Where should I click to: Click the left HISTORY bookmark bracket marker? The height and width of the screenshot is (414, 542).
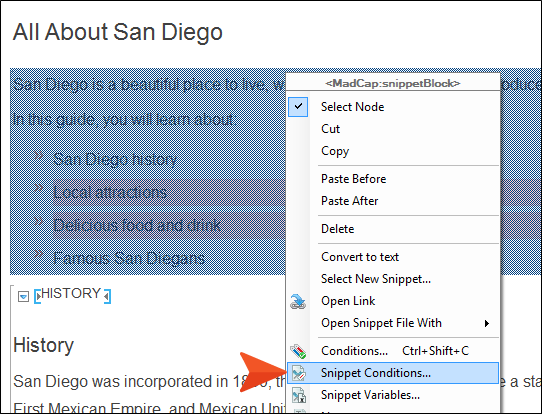pyautogui.click(x=38, y=296)
